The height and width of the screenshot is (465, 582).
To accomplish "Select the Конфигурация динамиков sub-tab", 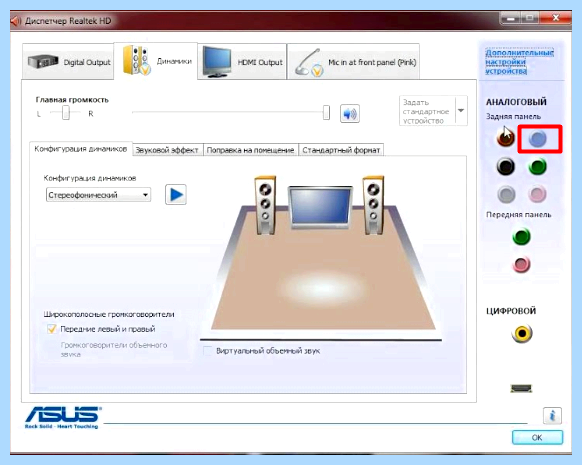I will coord(81,149).
